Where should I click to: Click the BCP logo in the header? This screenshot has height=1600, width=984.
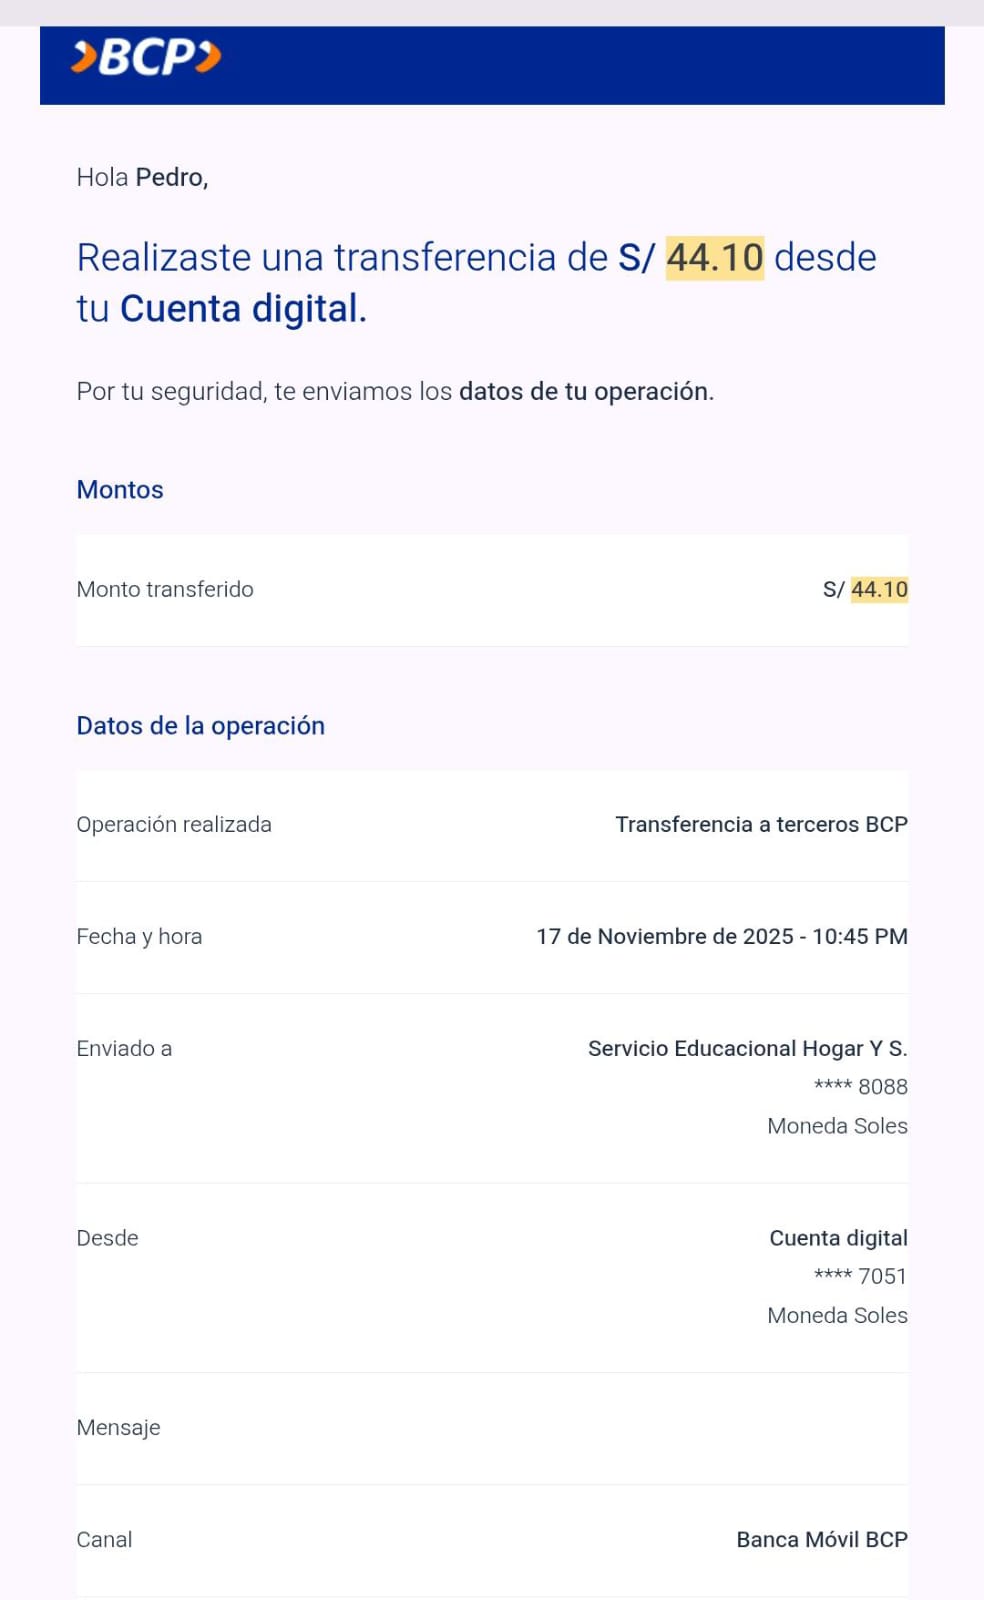(x=146, y=57)
